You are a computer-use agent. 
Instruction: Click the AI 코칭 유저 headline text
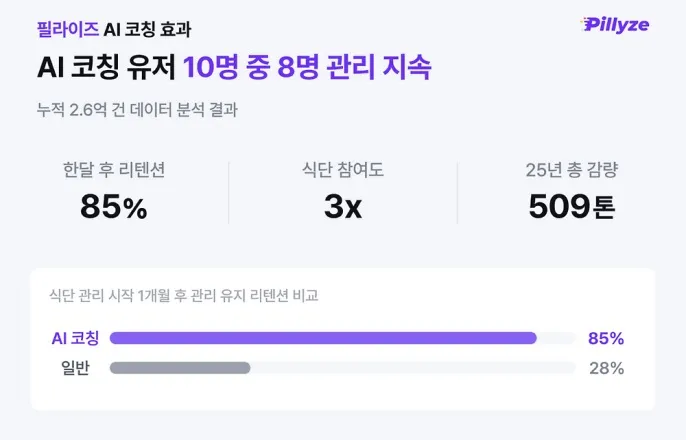[107, 67]
